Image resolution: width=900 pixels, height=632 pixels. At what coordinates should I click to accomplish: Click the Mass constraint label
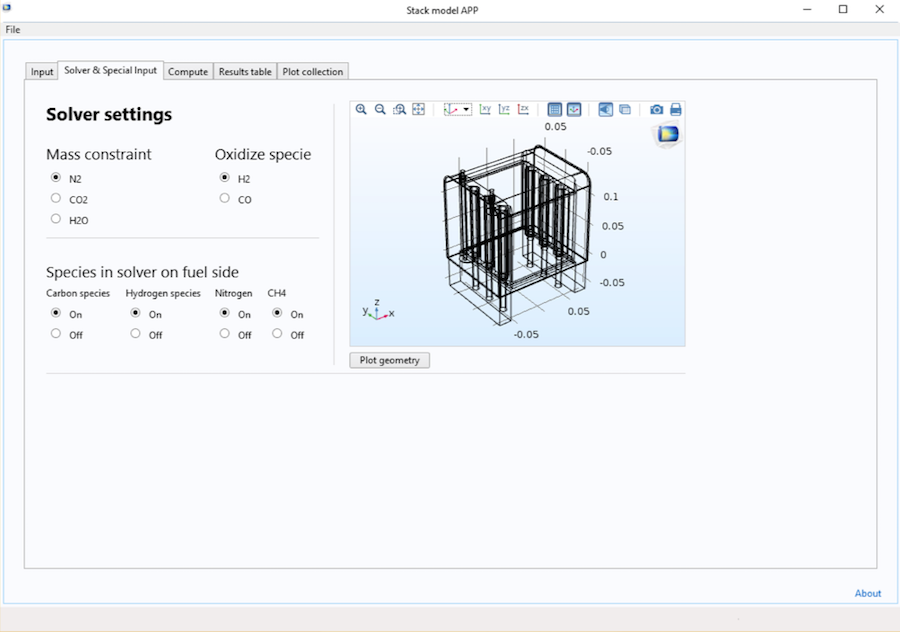[x=99, y=154]
